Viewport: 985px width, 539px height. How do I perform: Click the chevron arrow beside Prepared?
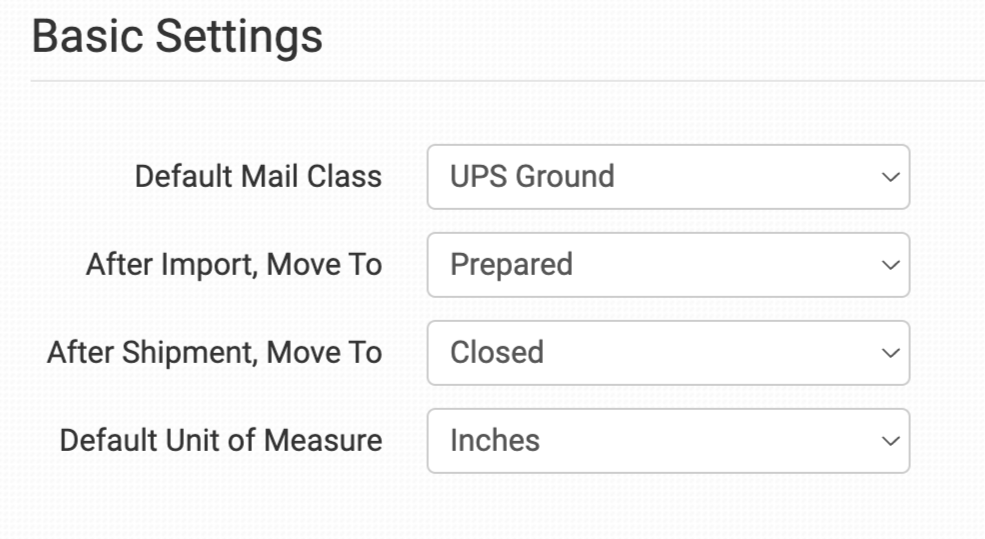pos(889,266)
